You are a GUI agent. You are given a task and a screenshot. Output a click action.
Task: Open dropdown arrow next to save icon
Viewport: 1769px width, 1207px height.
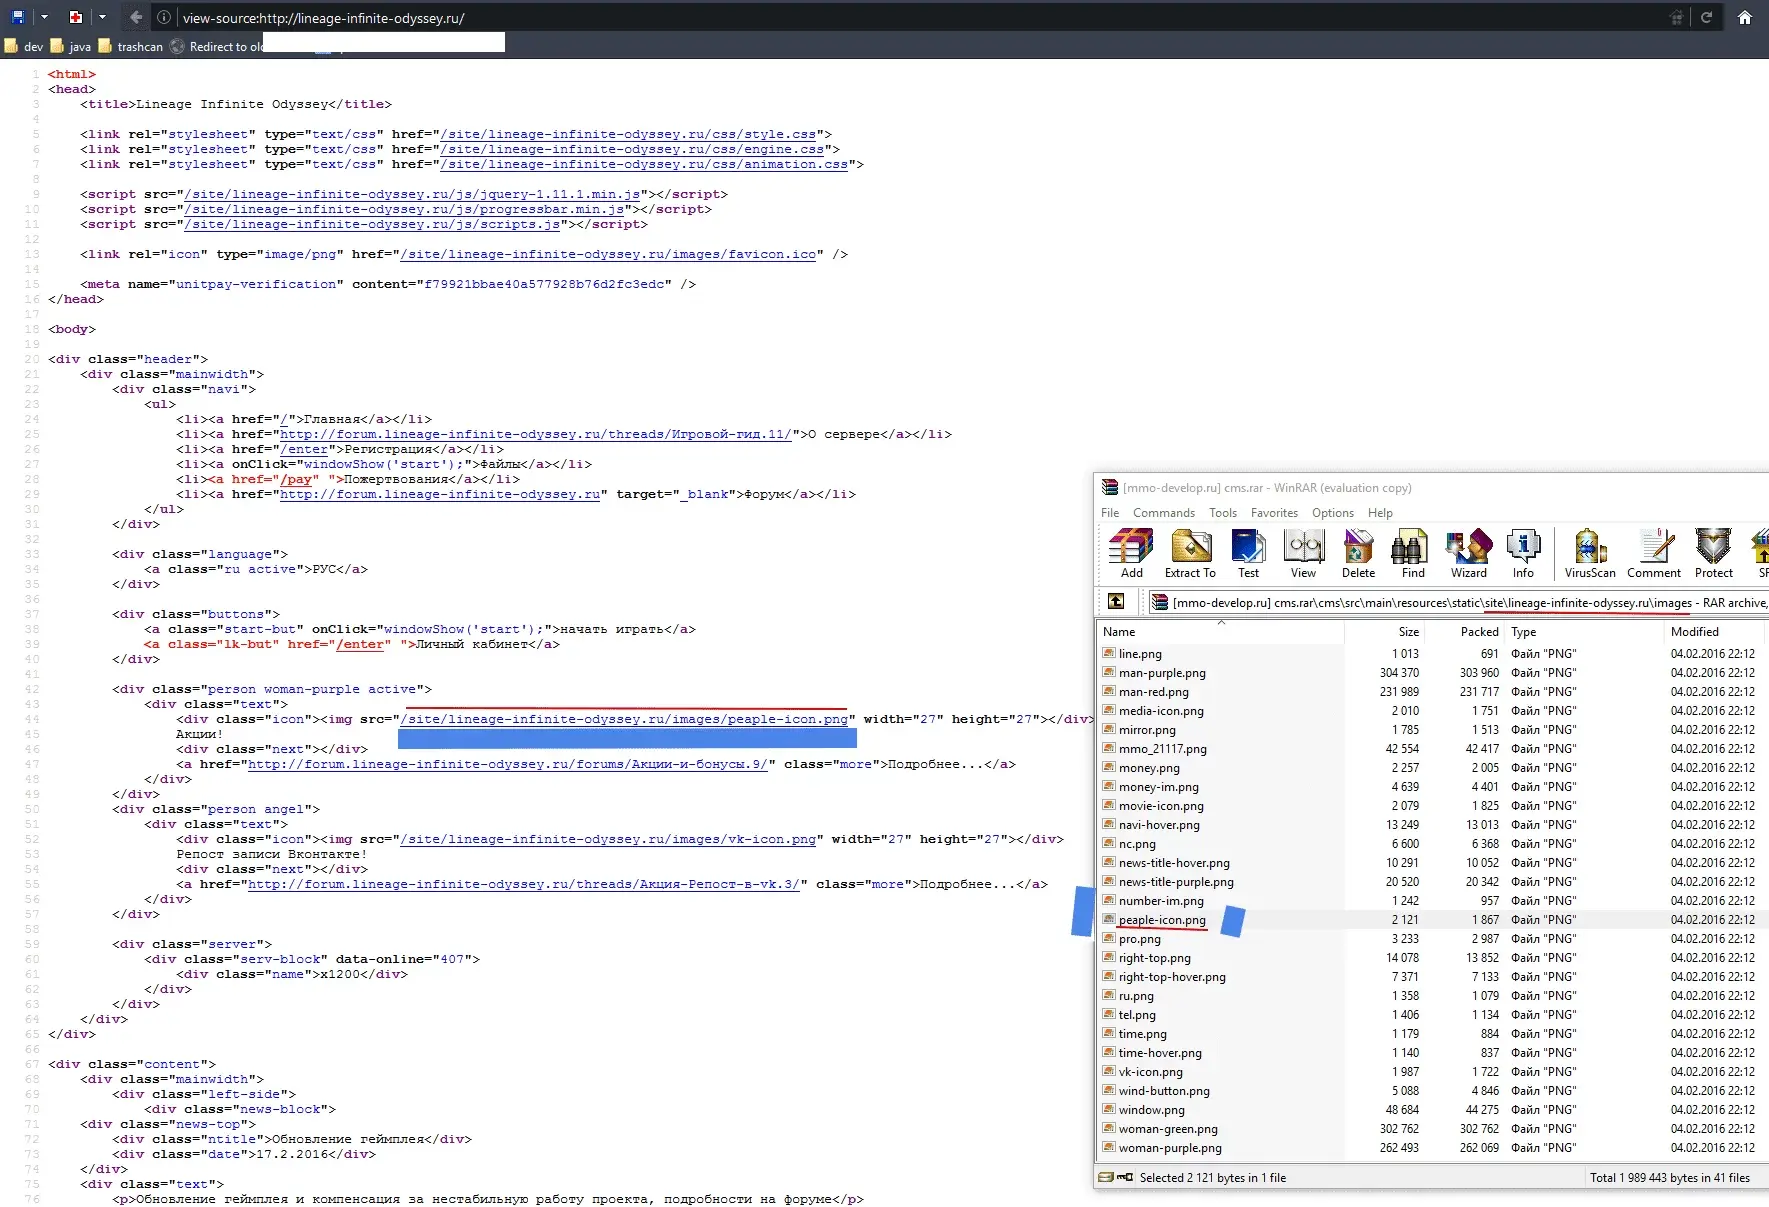coord(44,17)
